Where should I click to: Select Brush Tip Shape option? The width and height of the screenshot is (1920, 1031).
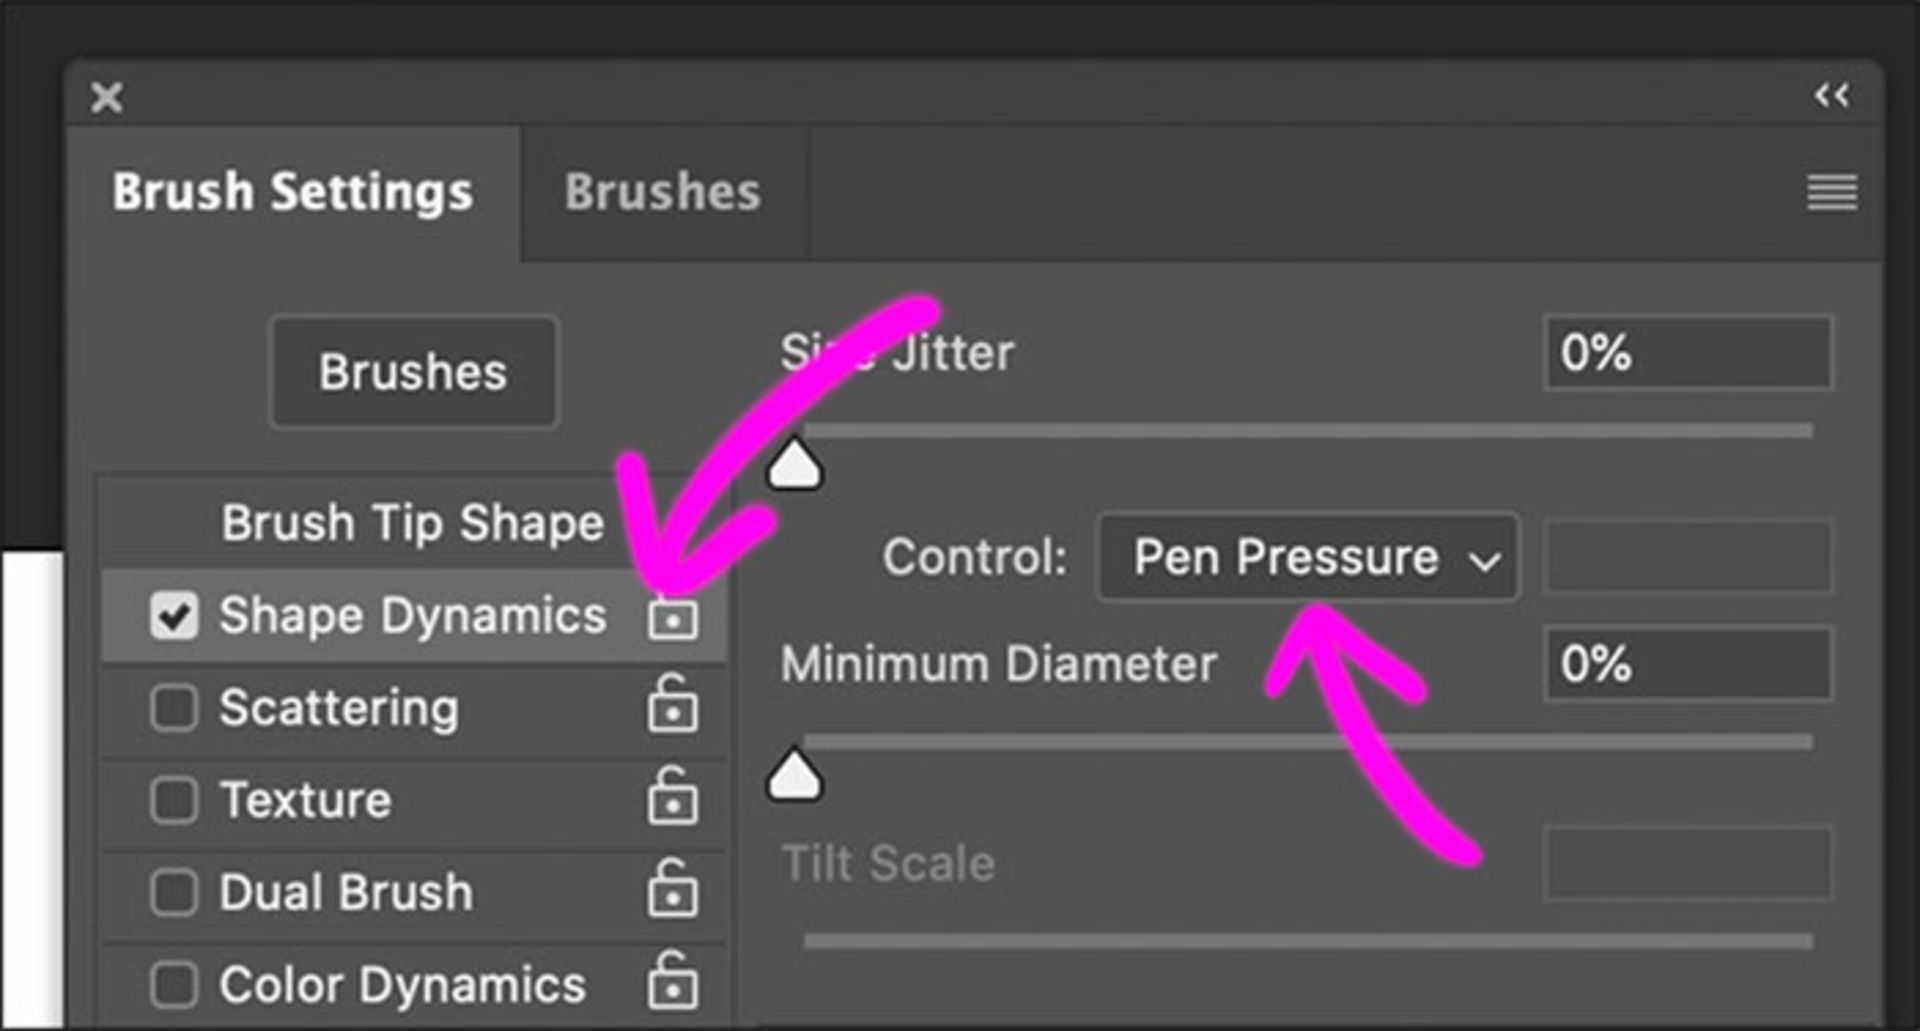(x=412, y=523)
